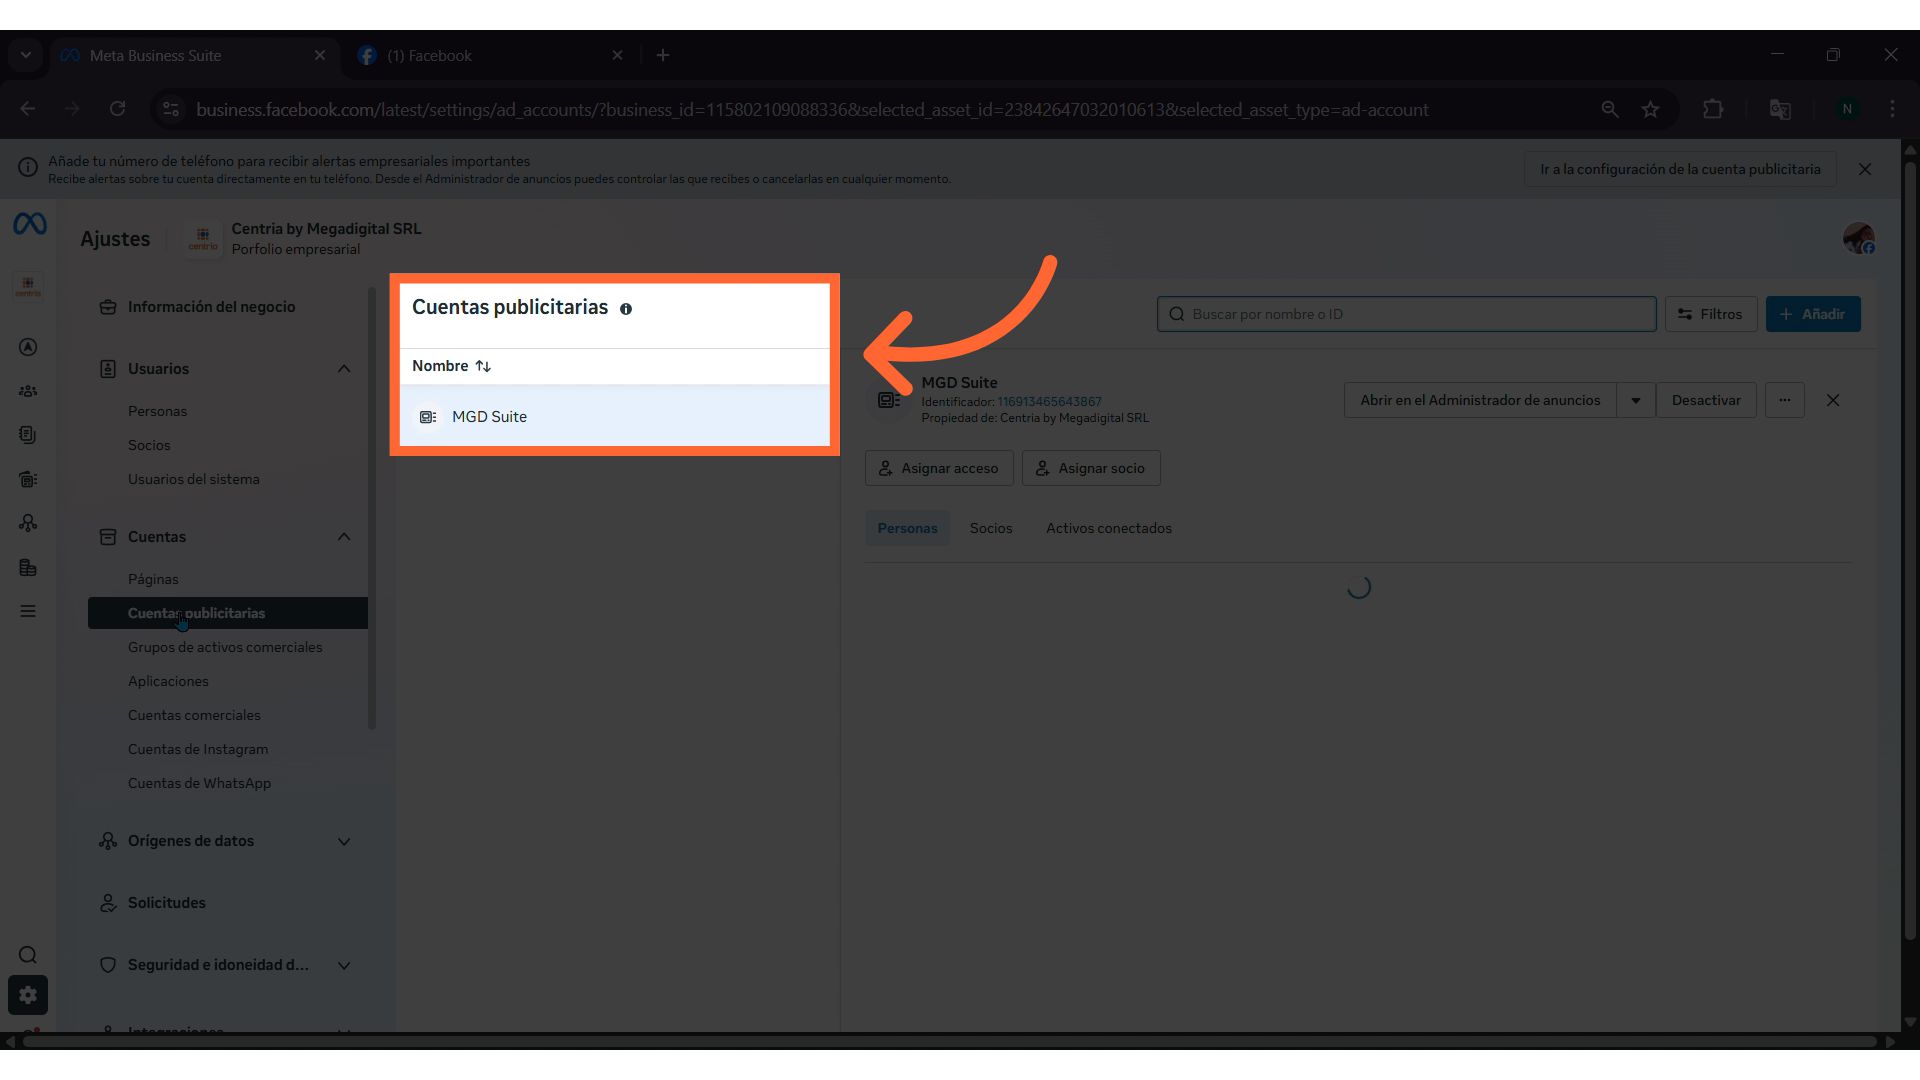Viewport: 1920px width, 1080px height.
Task: Open the Centria business thumbnail in left rail
Action: pos(28,287)
